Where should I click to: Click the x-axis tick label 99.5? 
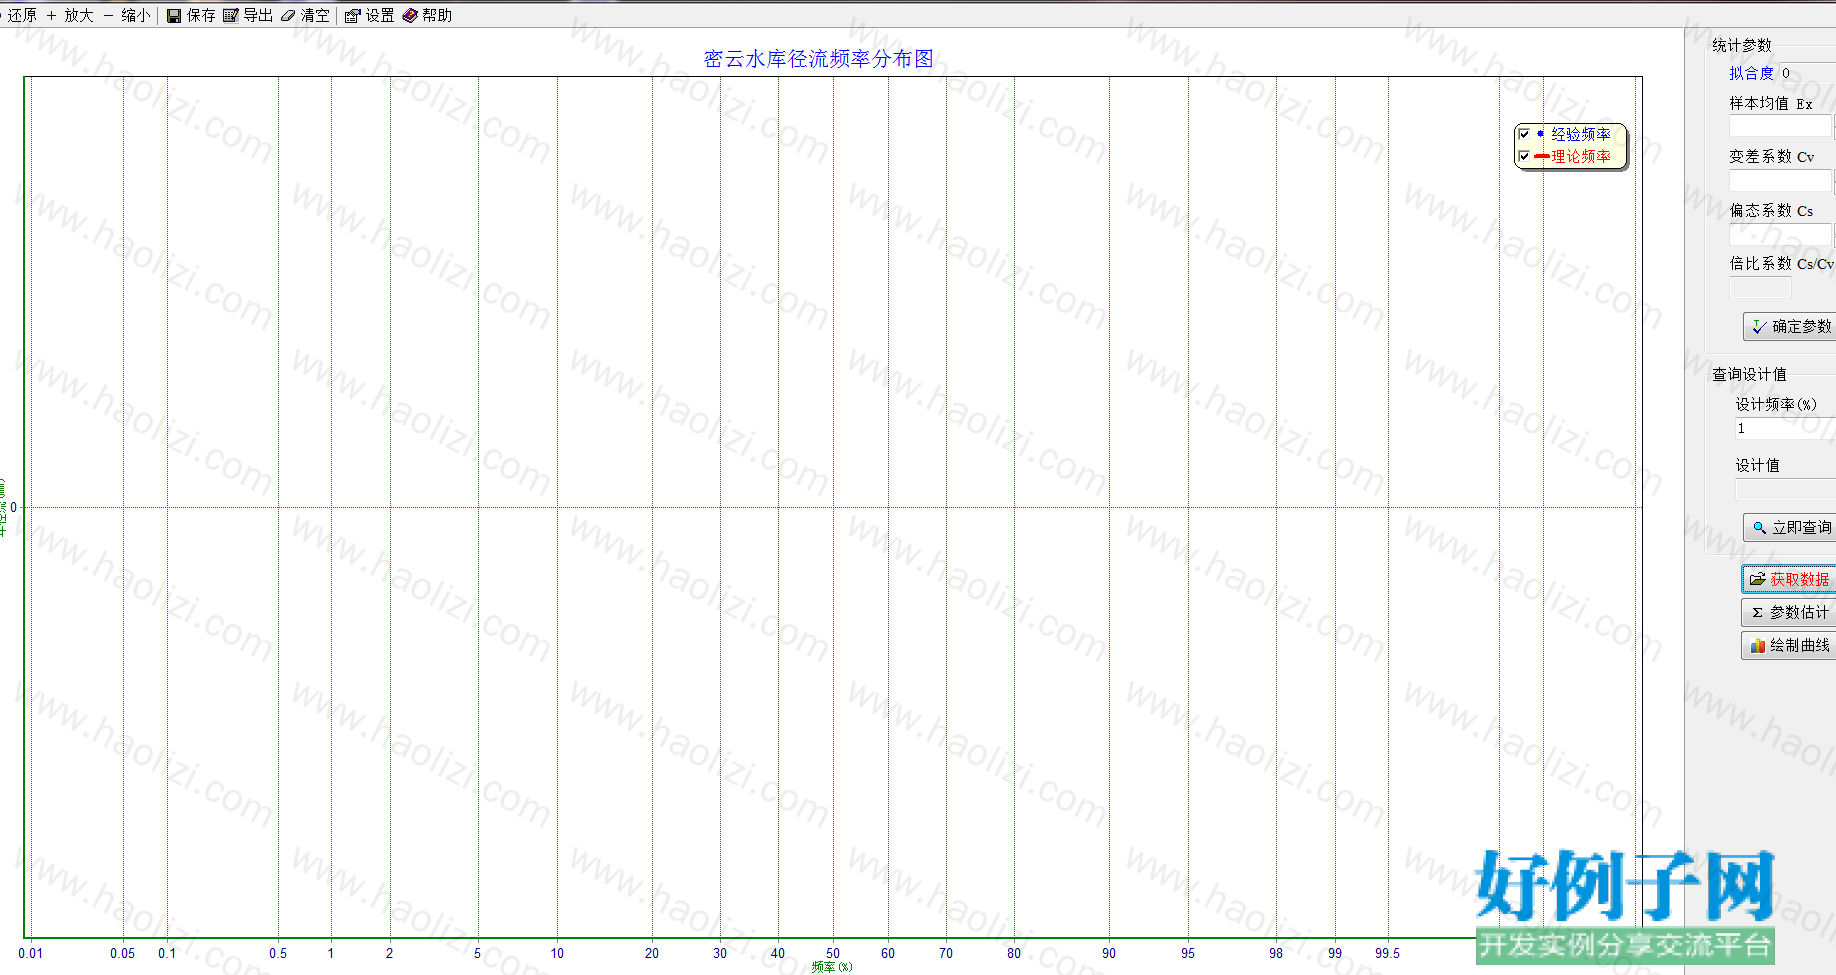point(1387,953)
